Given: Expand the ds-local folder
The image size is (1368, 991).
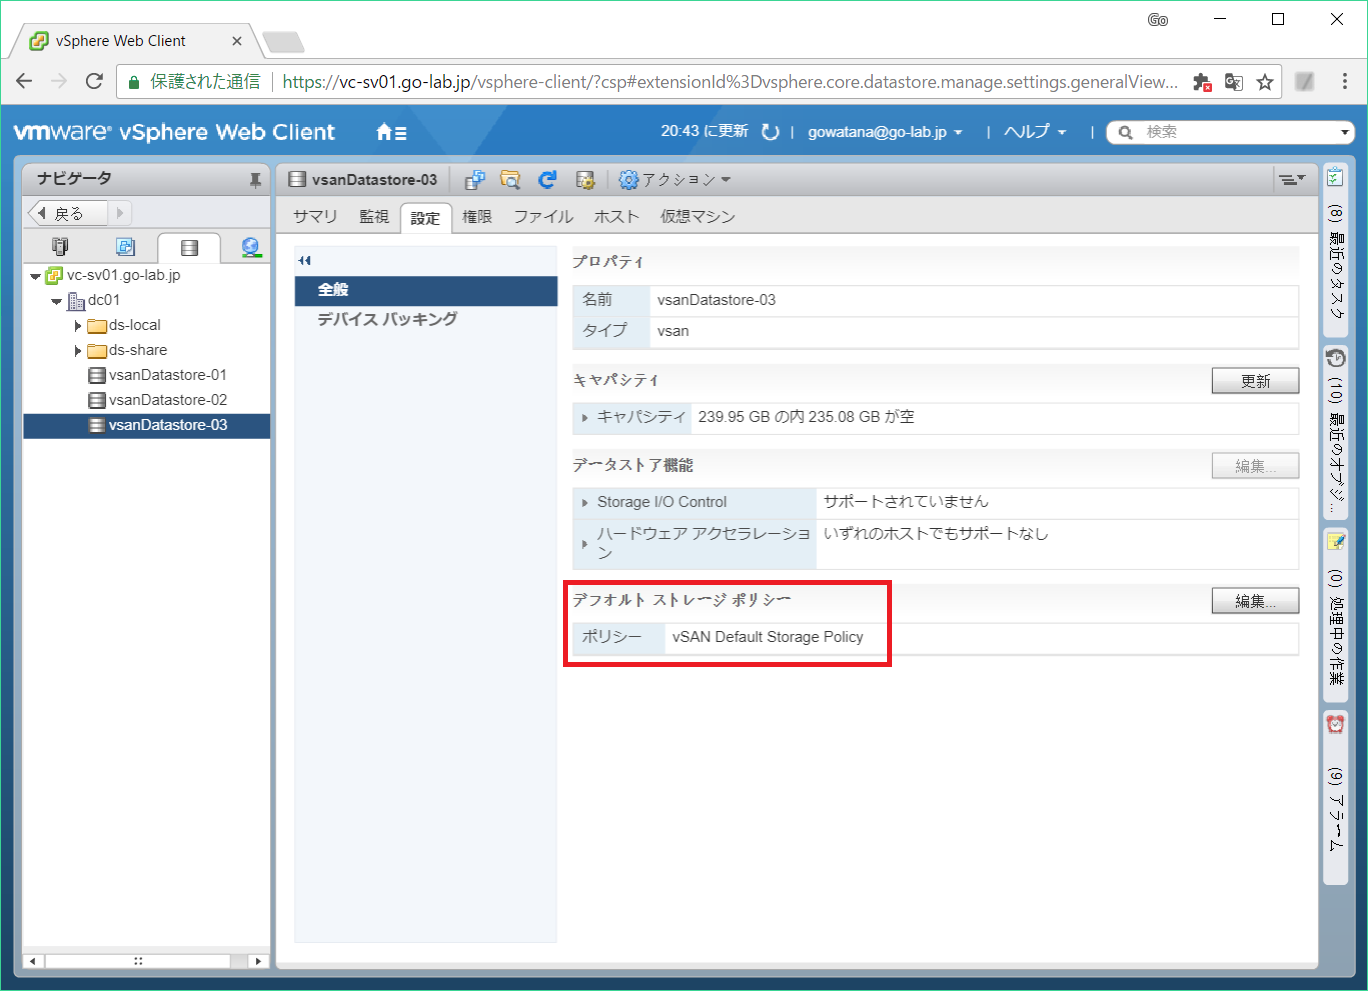Looking at the screenshot, I should click(x=78, y=326).
